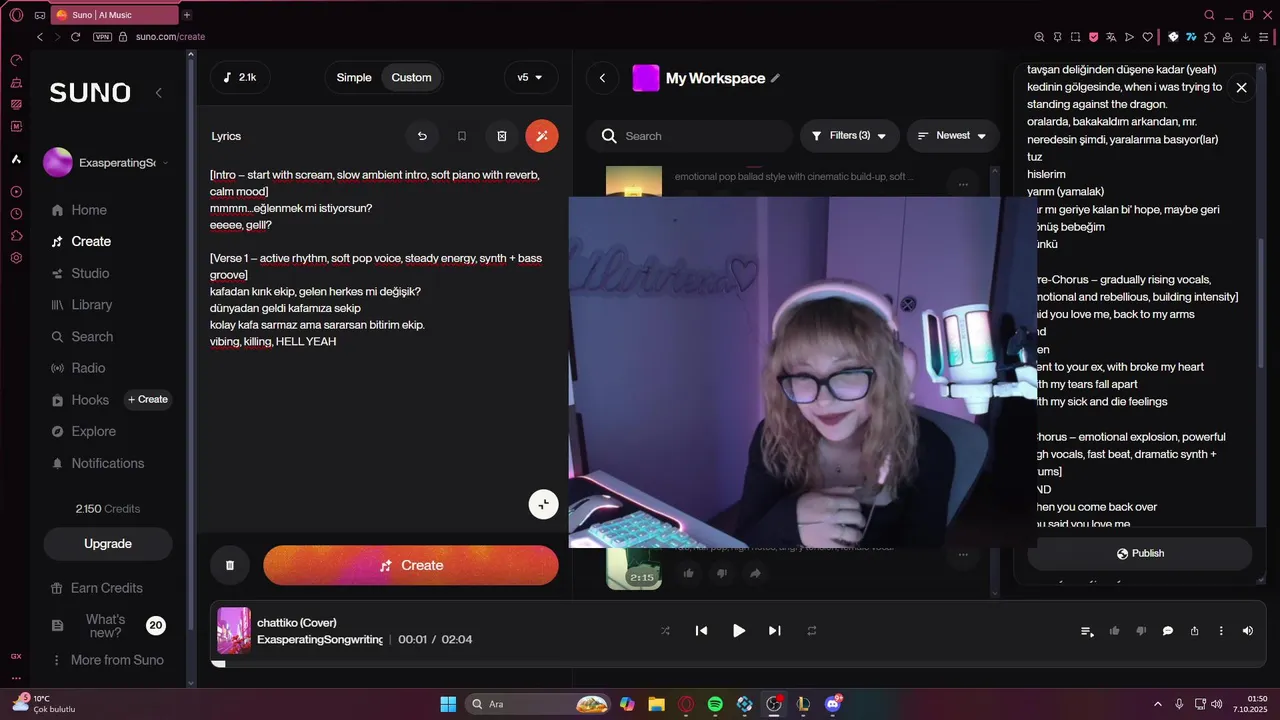The height and width of the screenshot is (720, 1280).
Task: Switch to Simple creation mode
Action: (x=354, y=78)
